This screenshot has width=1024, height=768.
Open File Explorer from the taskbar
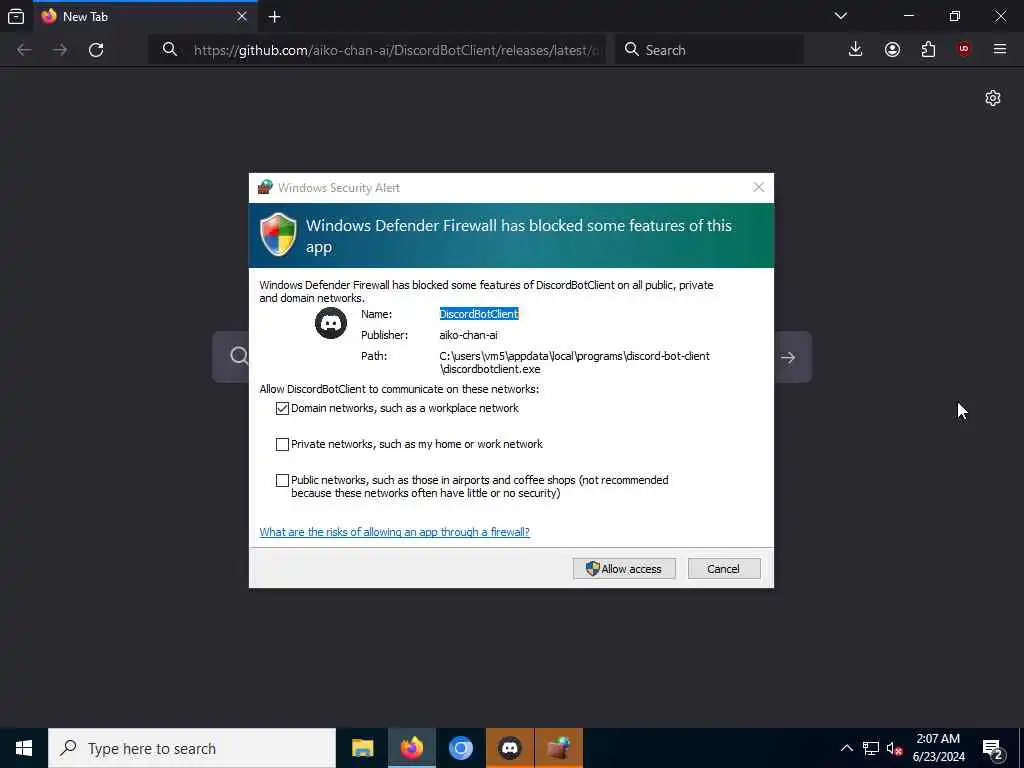point(362,748)
